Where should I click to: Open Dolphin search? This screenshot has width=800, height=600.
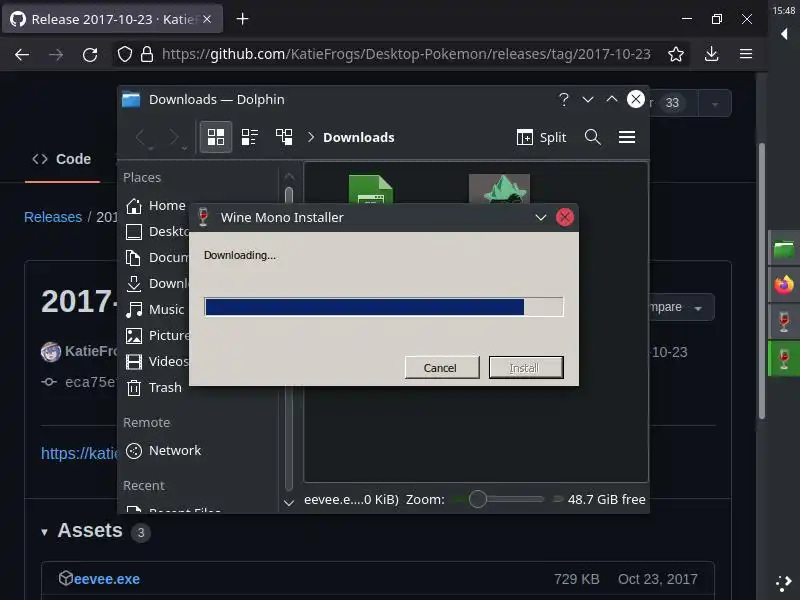pyautogui.click(x=592, y=137)
